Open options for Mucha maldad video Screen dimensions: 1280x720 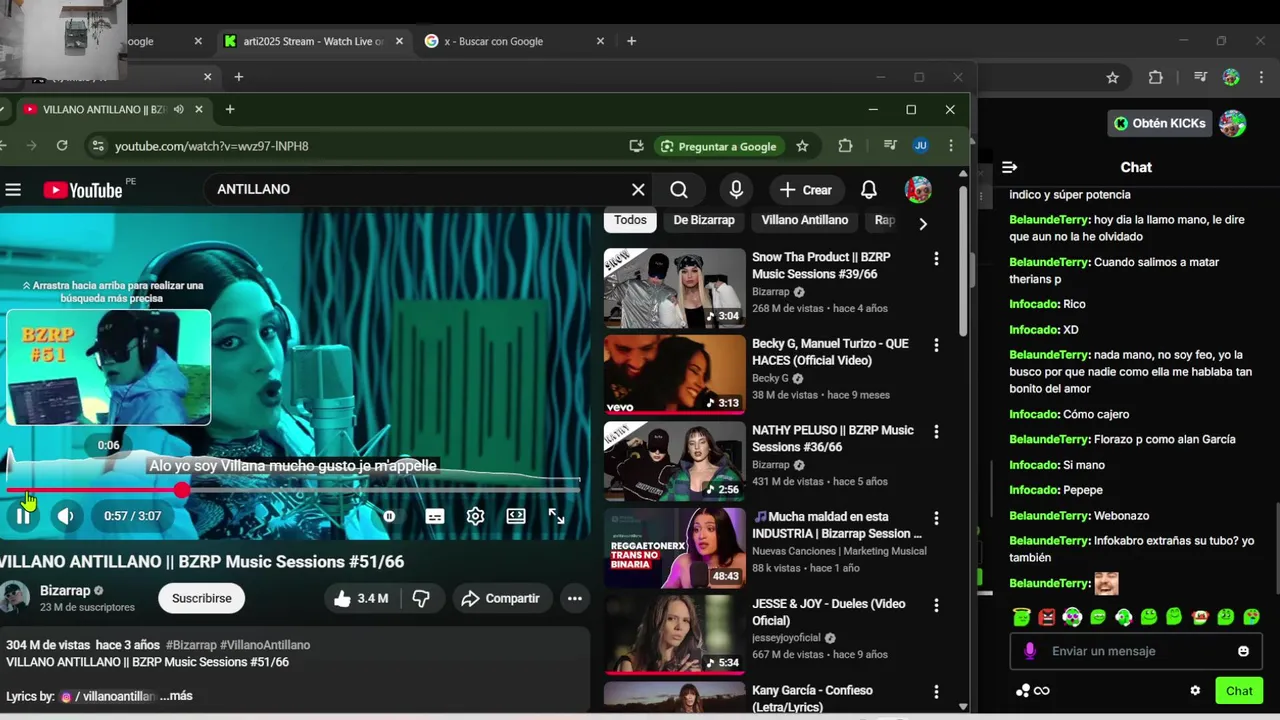936,518
